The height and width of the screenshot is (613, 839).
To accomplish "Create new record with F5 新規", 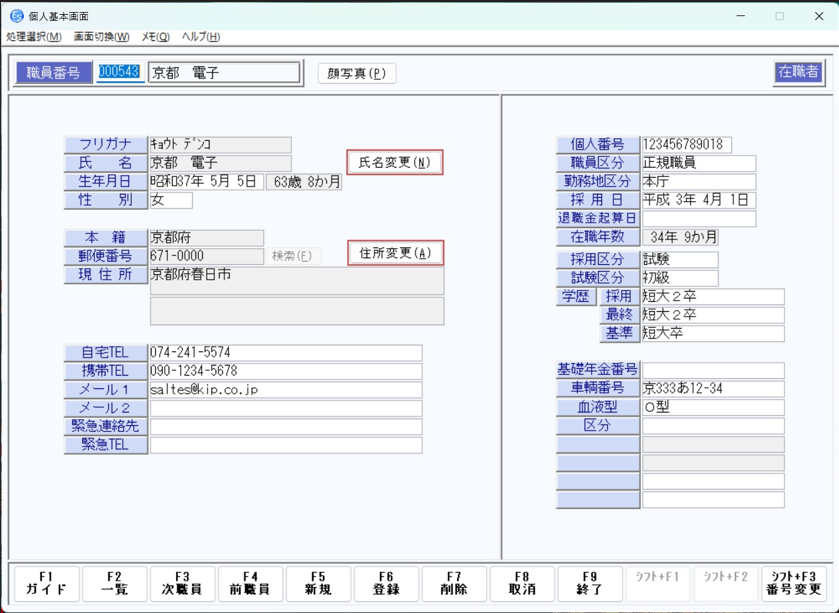I will (318, 584).
